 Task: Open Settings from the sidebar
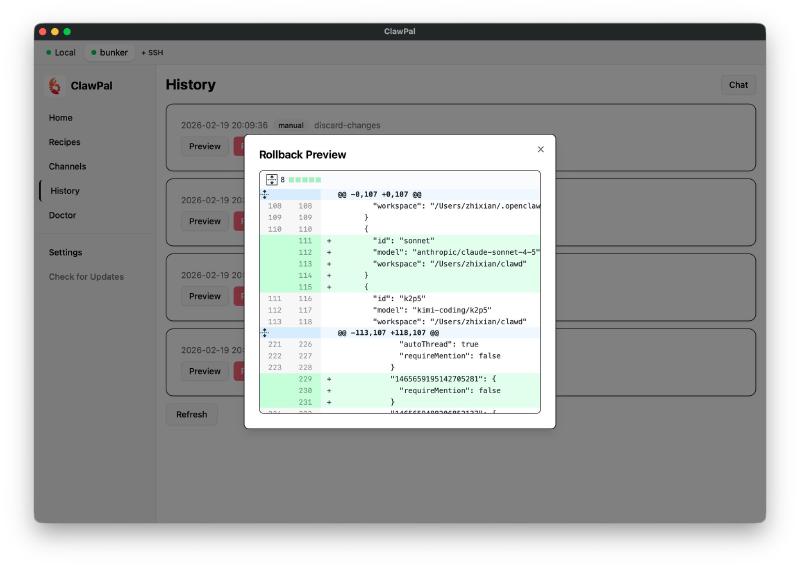(66, 253)
